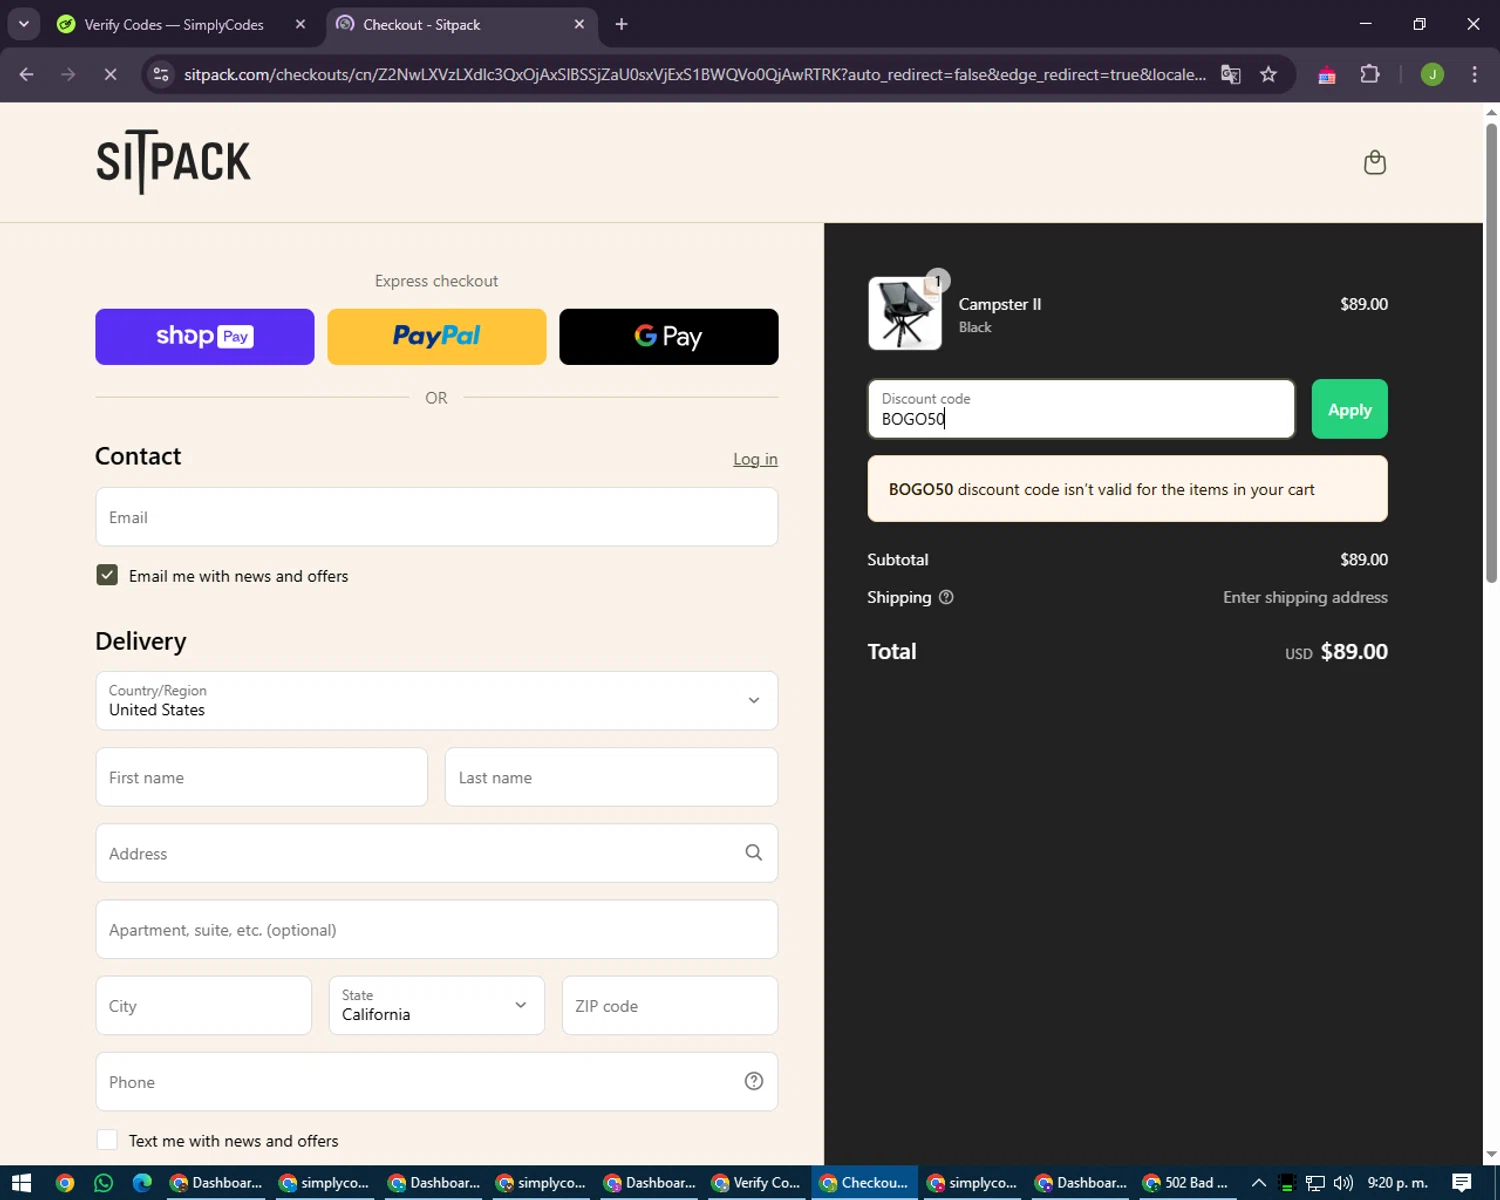The height and width of the screenshot is (1200, 1500).
Task: Click the Last name field
Action: coord(611,777)
